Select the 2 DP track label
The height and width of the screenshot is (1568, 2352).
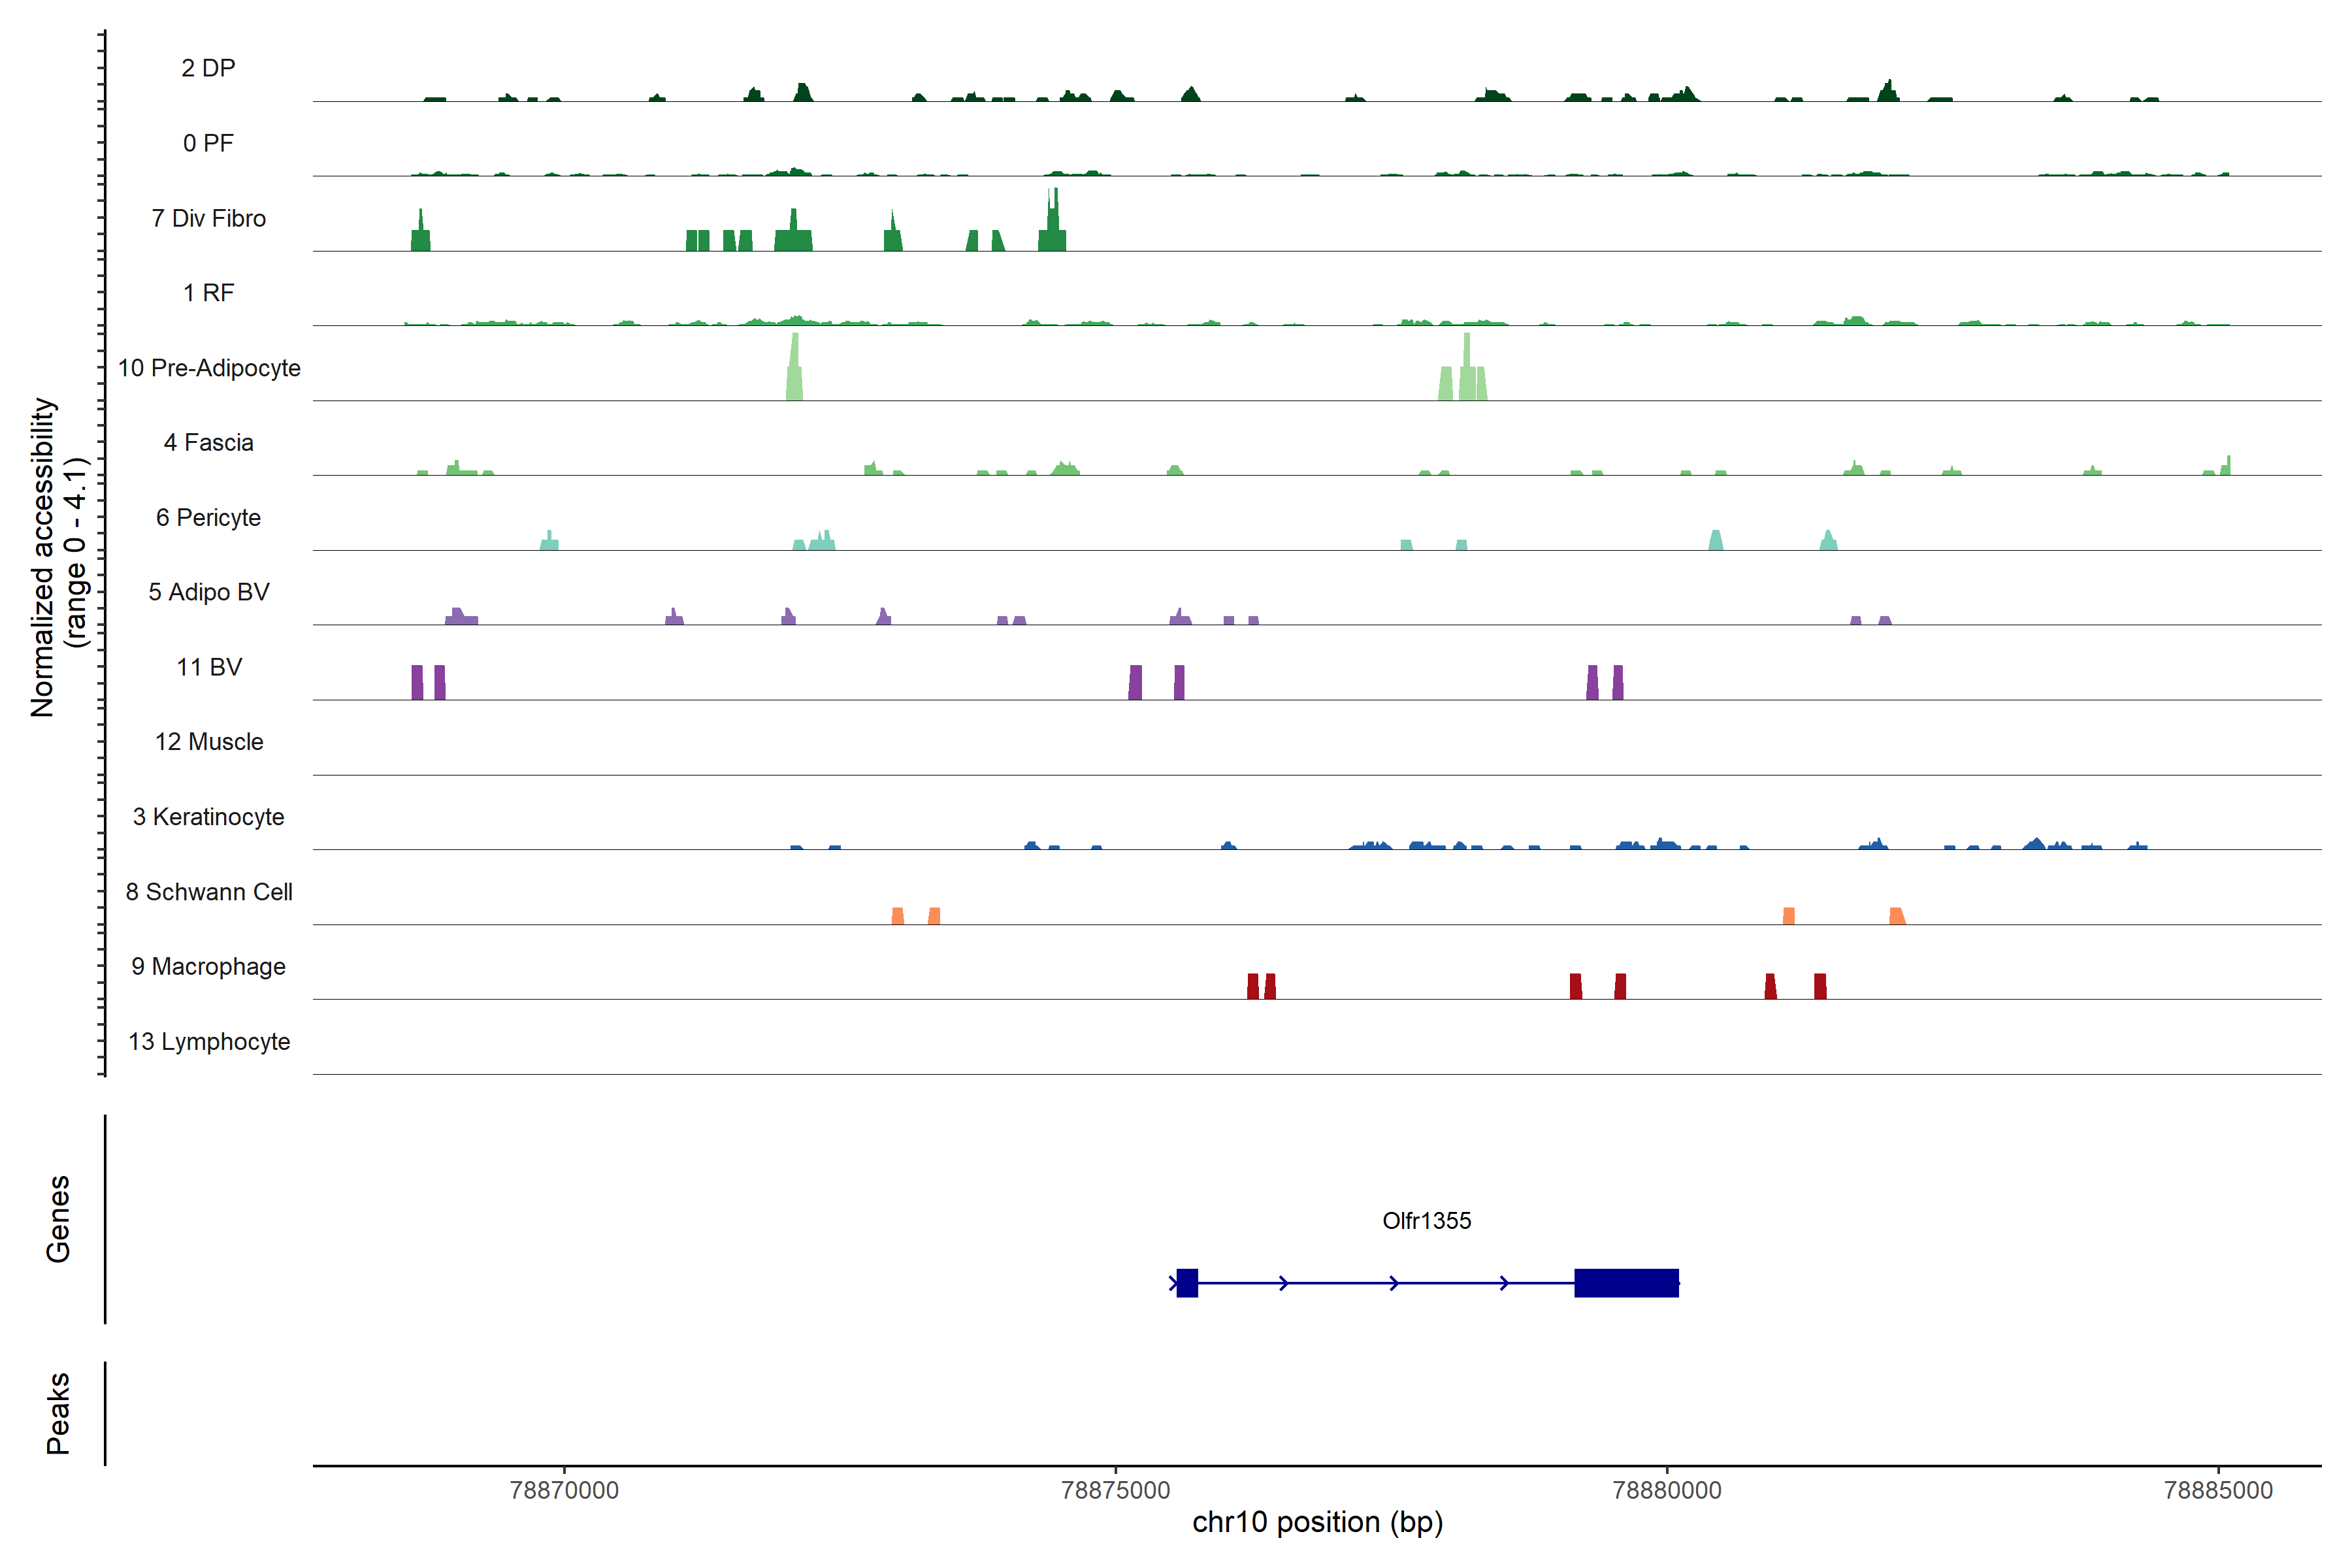(208, 68)
